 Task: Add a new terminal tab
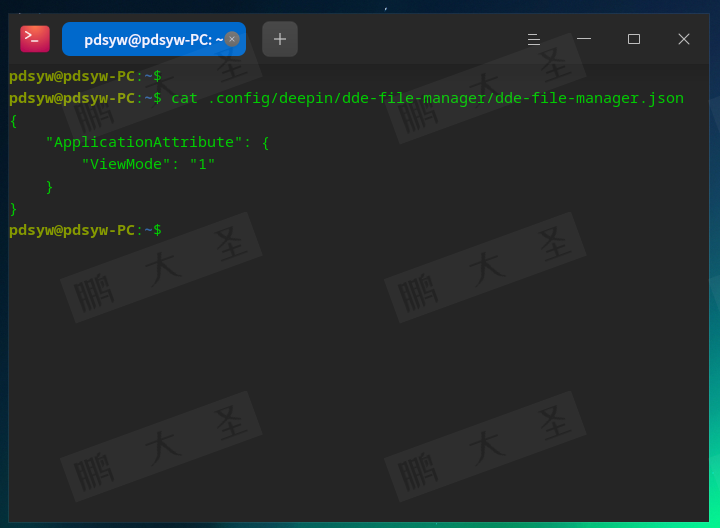(x=280, y=39)
